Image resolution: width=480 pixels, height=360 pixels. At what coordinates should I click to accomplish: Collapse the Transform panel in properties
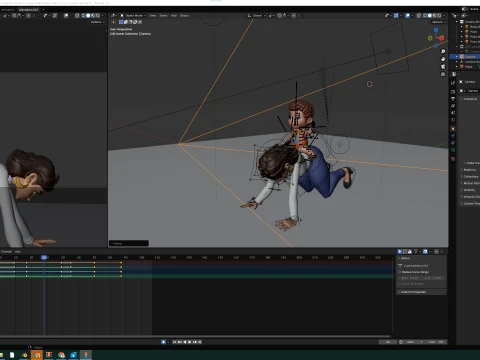pos(468,99)
